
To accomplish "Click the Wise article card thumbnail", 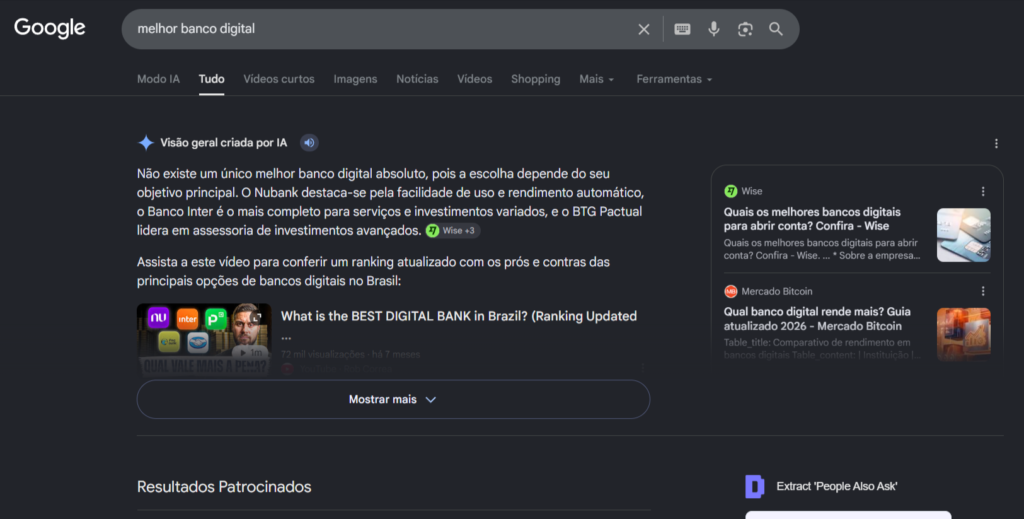I will 963,235.
